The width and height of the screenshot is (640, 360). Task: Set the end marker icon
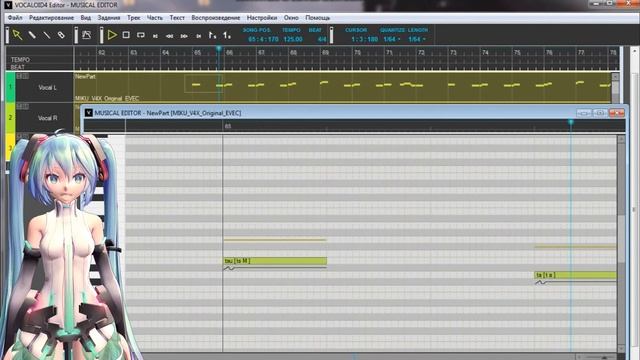(x=227, y=36)
